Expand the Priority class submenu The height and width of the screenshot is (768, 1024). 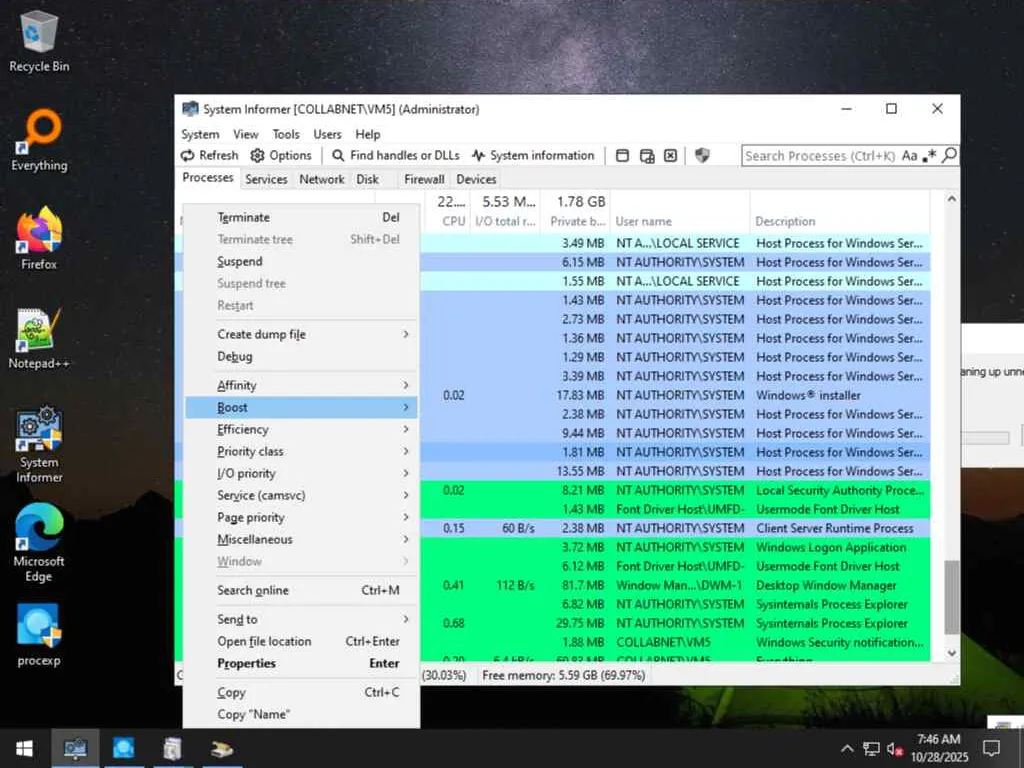pyautogui.click(x=301, y=451)
